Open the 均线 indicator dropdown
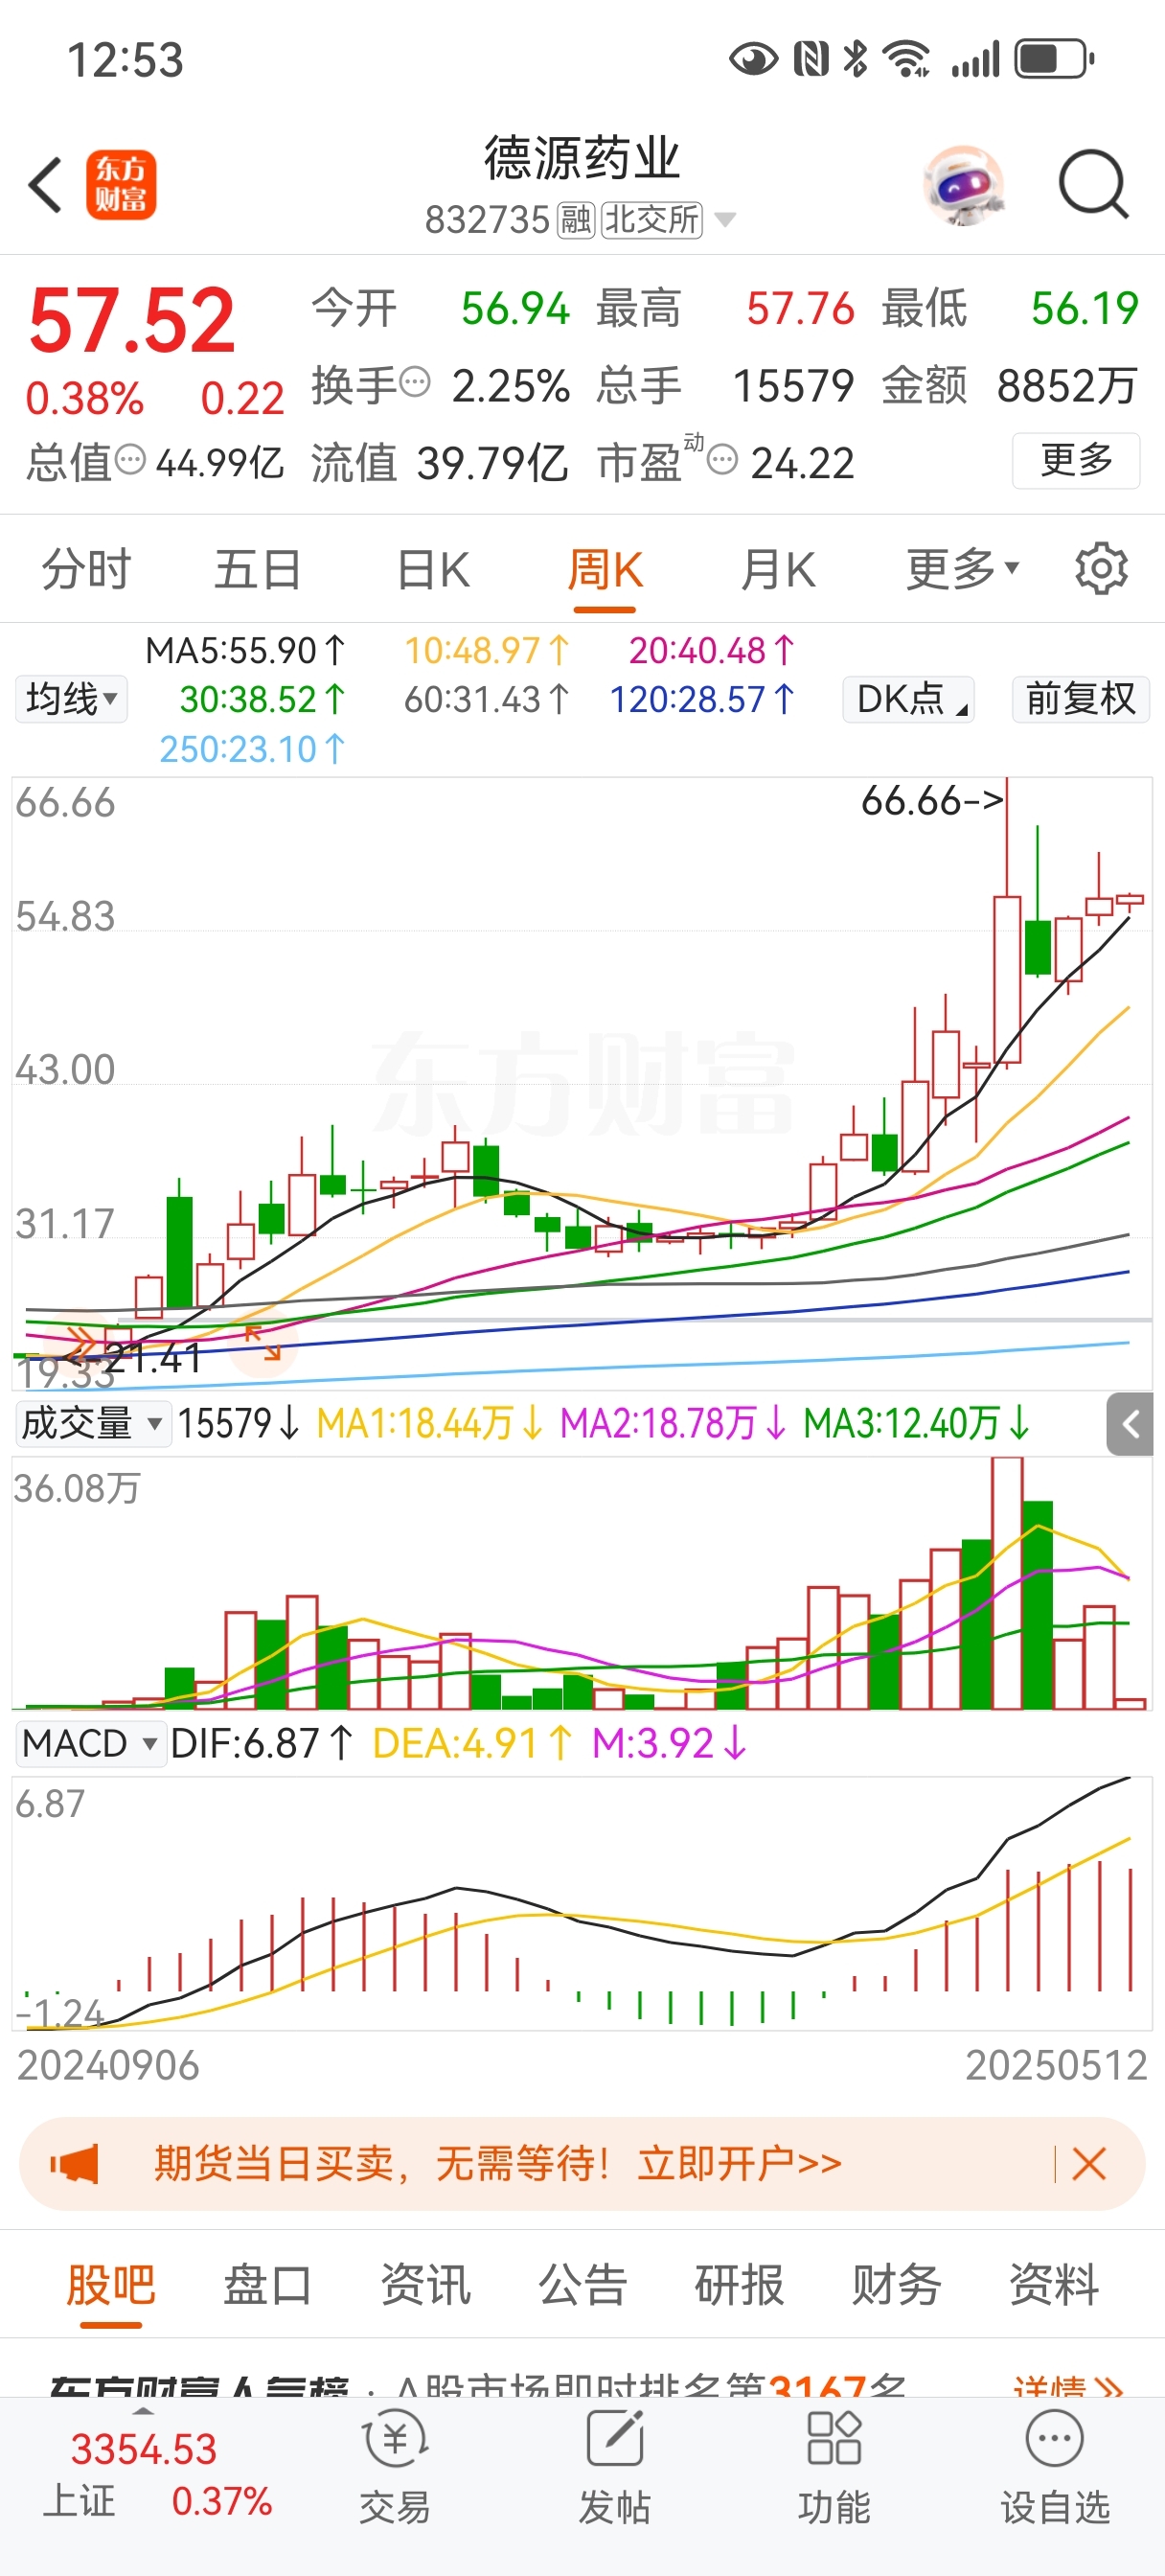The image size is (1165, 2576). point(71,698)
